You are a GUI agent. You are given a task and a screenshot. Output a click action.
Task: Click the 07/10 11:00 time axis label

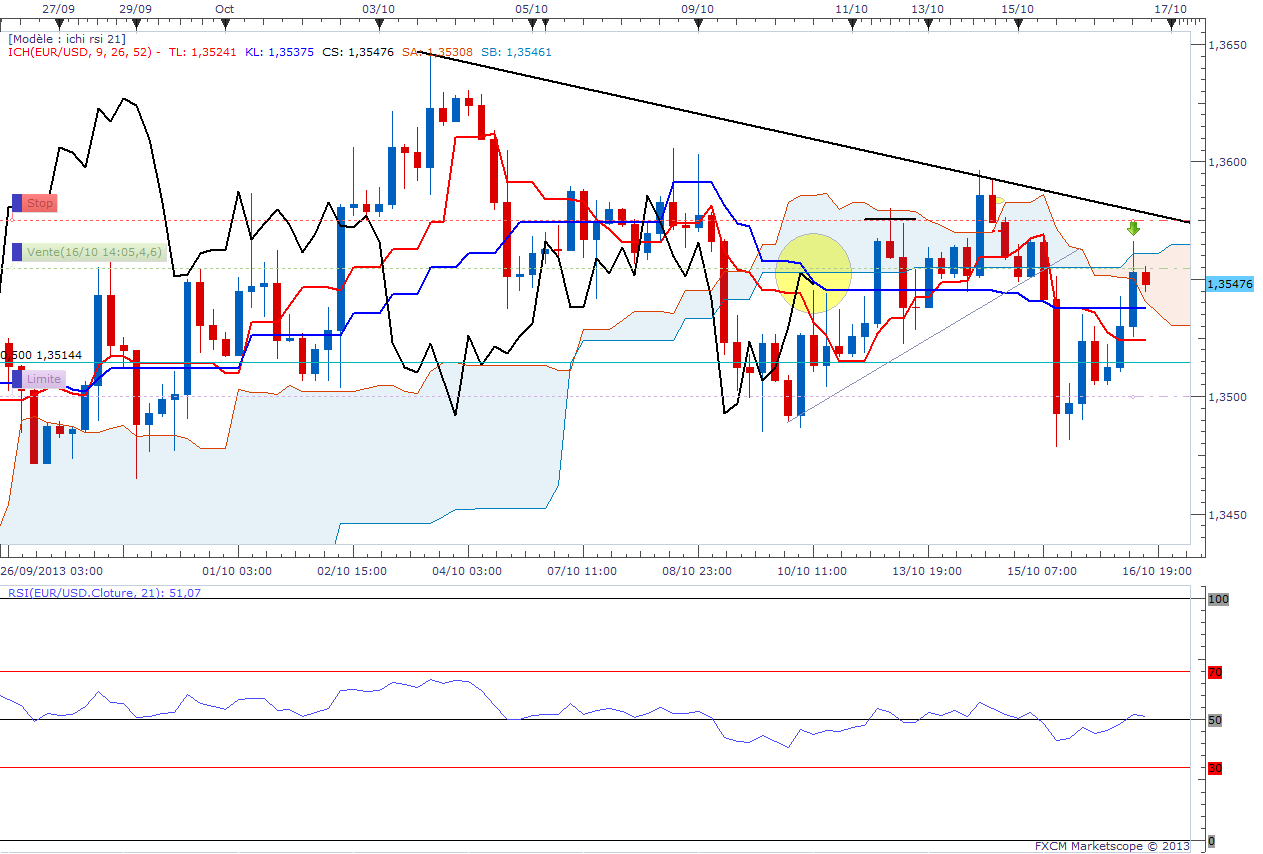click(x=583, y=571)
